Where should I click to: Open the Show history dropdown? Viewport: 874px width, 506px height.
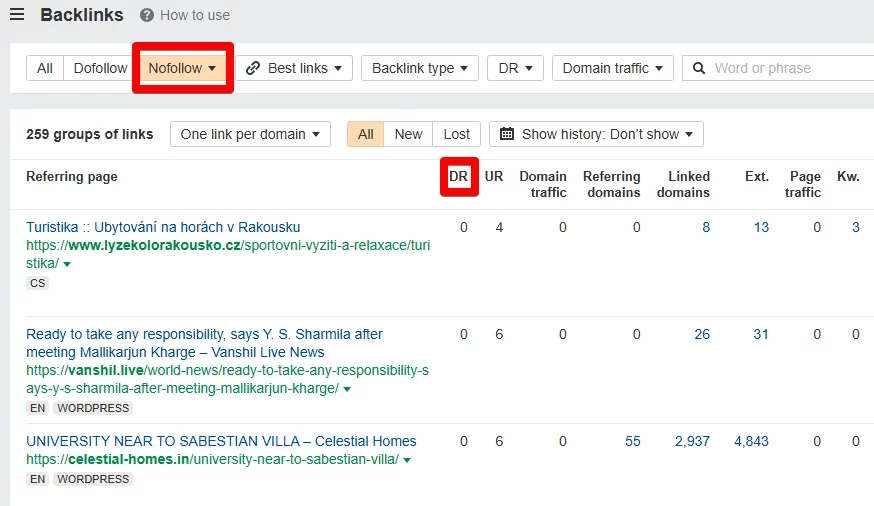(x=596, y=134)
